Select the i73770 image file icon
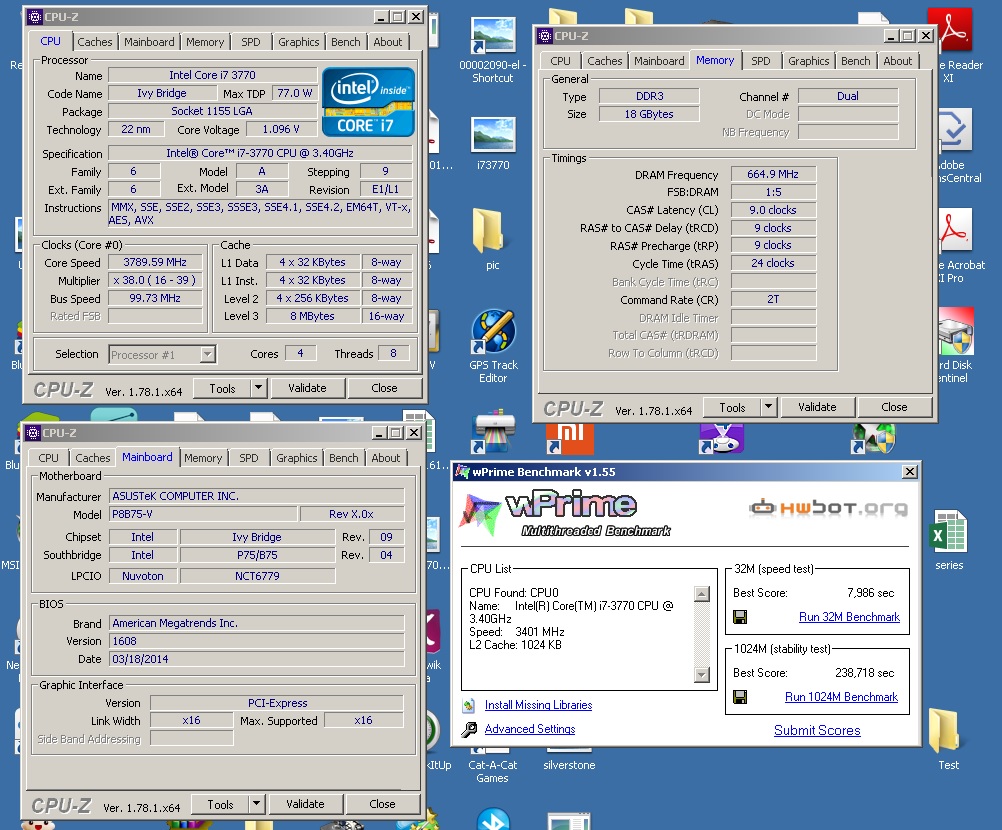Screen dimensions: 1002x830 coord(493,136)
